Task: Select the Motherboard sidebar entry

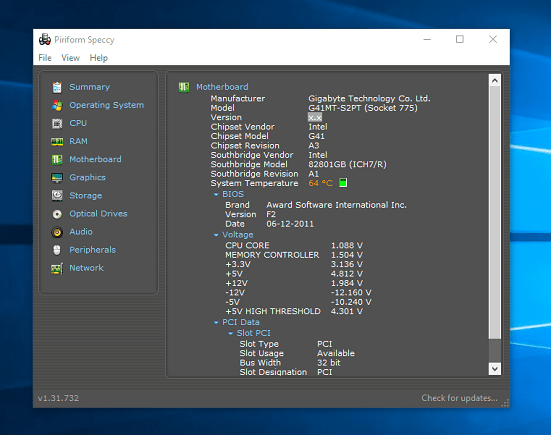Action: click(95, 159)
